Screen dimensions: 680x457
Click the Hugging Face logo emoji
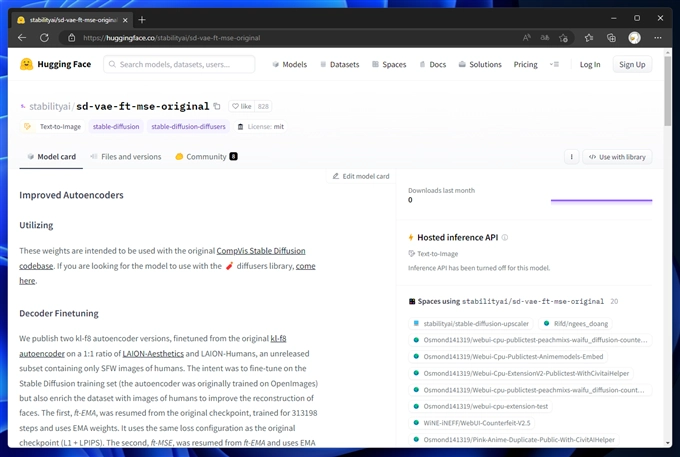pos(26,64)
